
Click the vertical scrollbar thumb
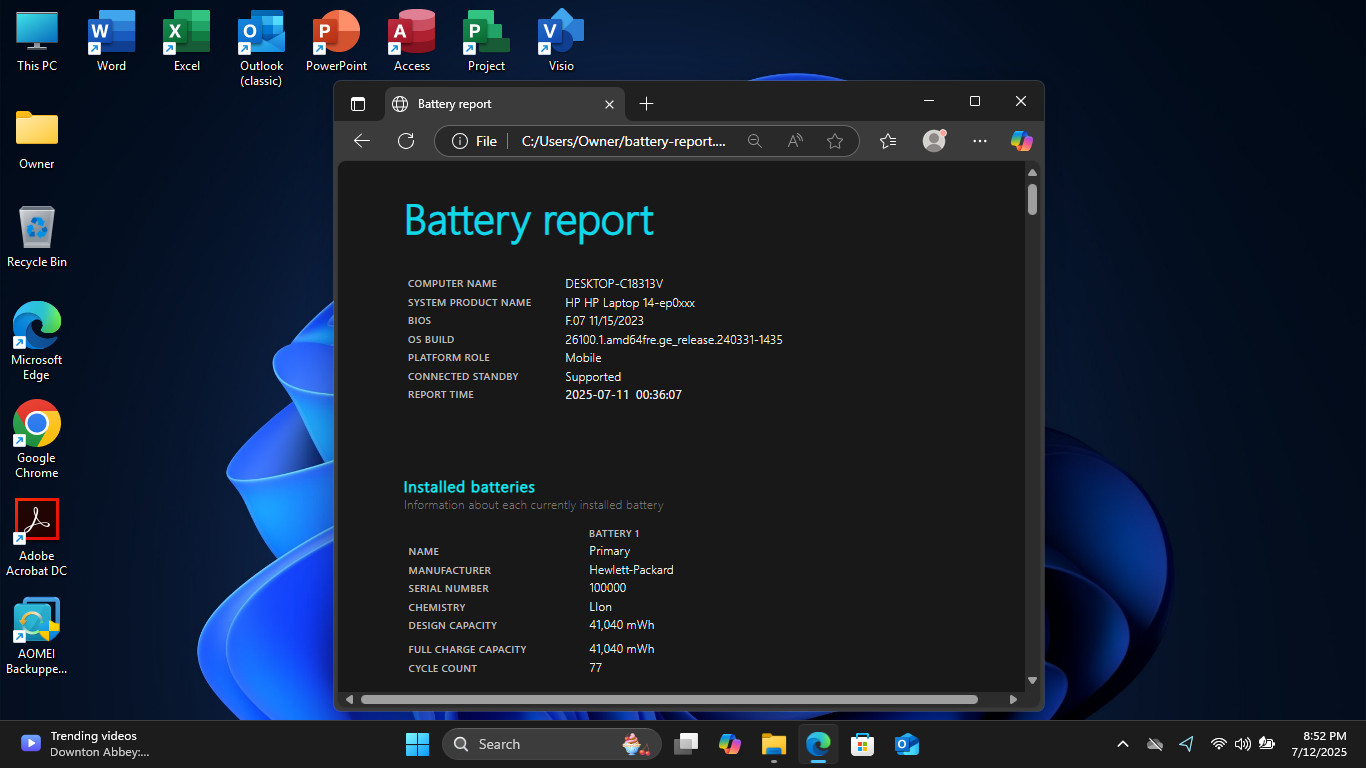[1032, 198]
